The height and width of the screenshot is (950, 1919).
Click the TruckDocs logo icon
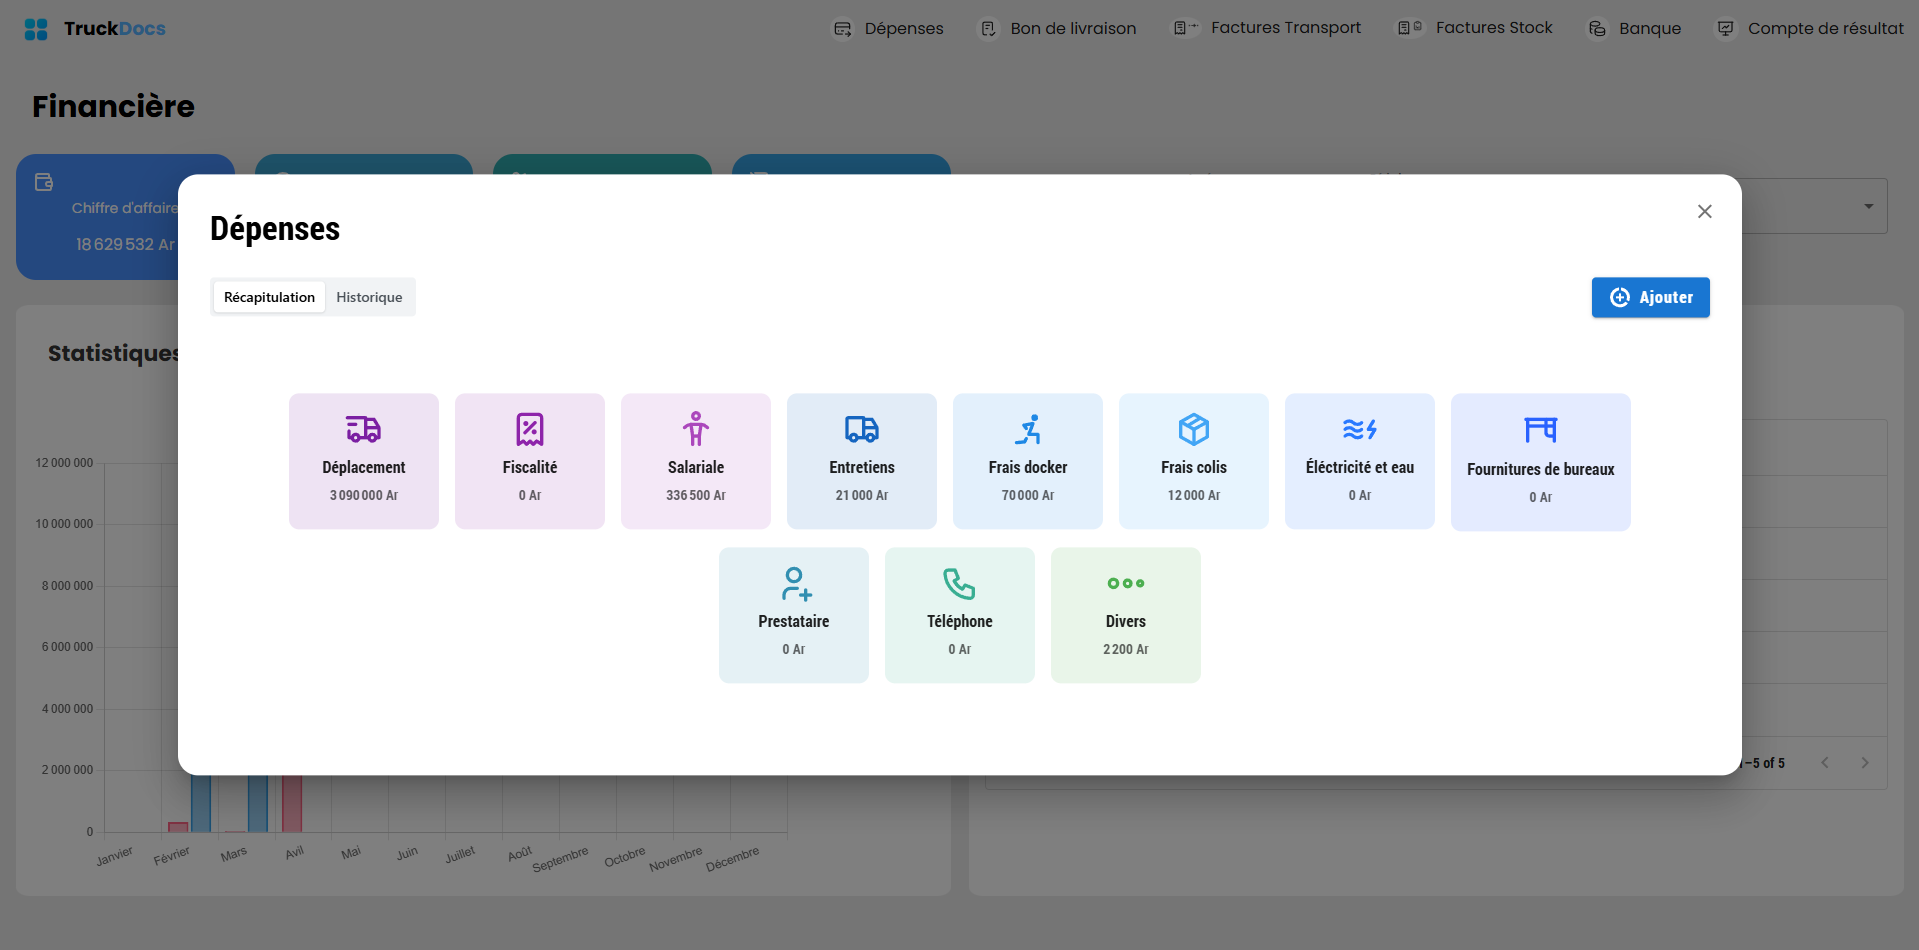click(x=36, y=29)
